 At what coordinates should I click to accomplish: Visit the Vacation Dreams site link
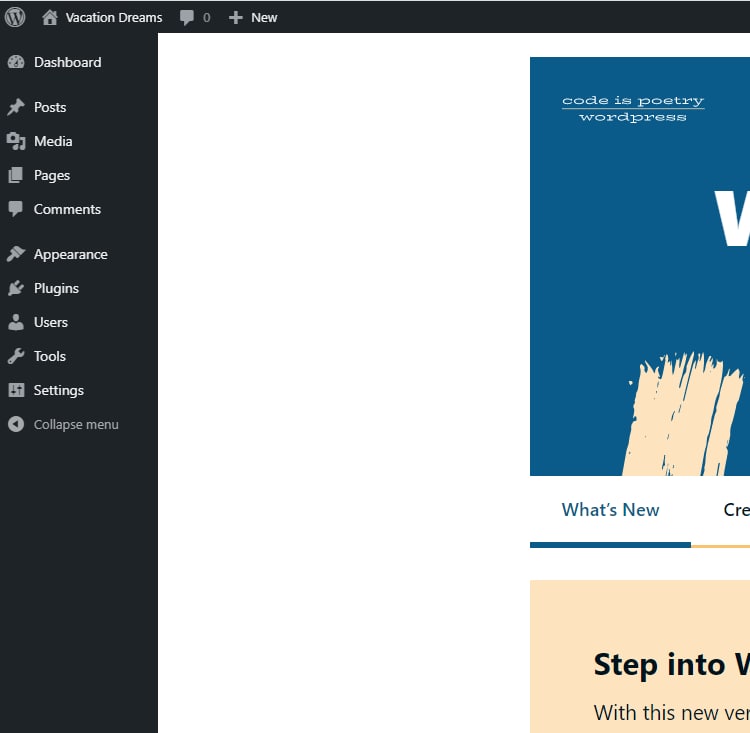114,18
